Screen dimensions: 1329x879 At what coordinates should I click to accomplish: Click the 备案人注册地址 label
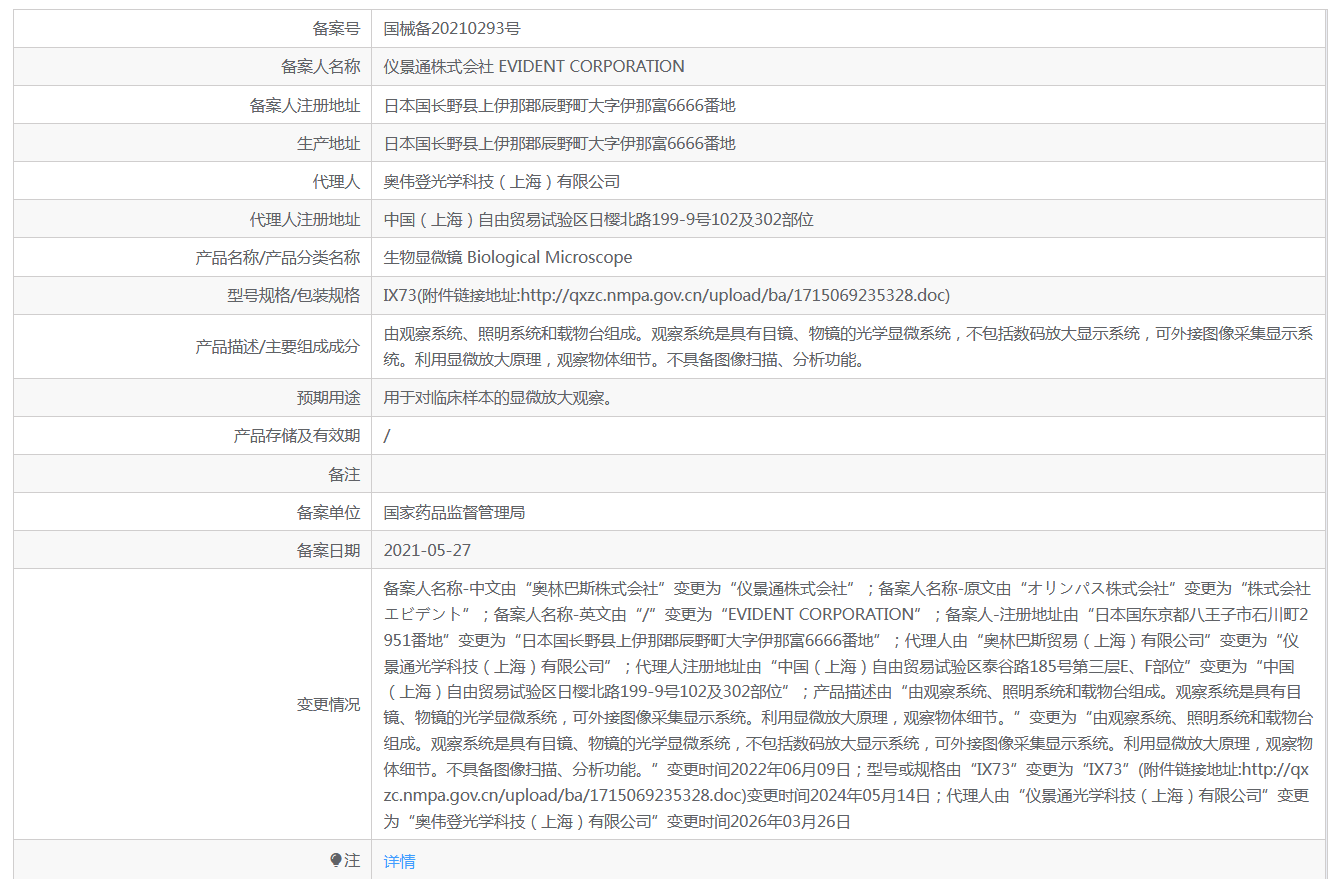tap(305, 105)
